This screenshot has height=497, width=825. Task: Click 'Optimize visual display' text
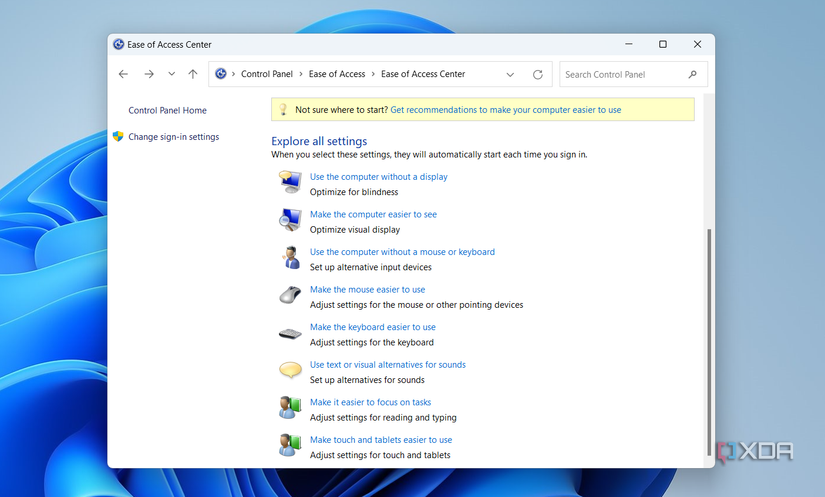coord(355,230)
